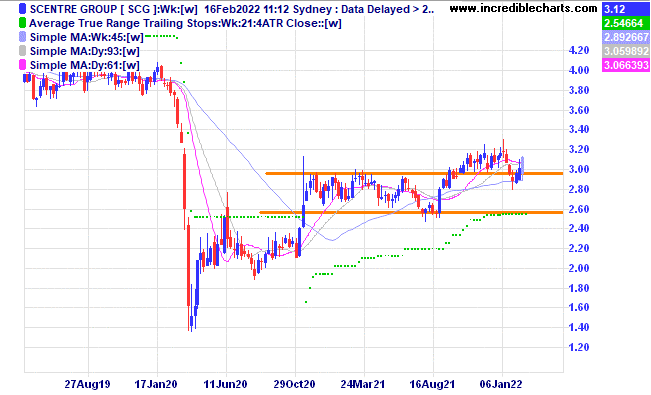Click the 3.80 price axis label
Screen dimensions: 651x395
(x=579, y=90)
